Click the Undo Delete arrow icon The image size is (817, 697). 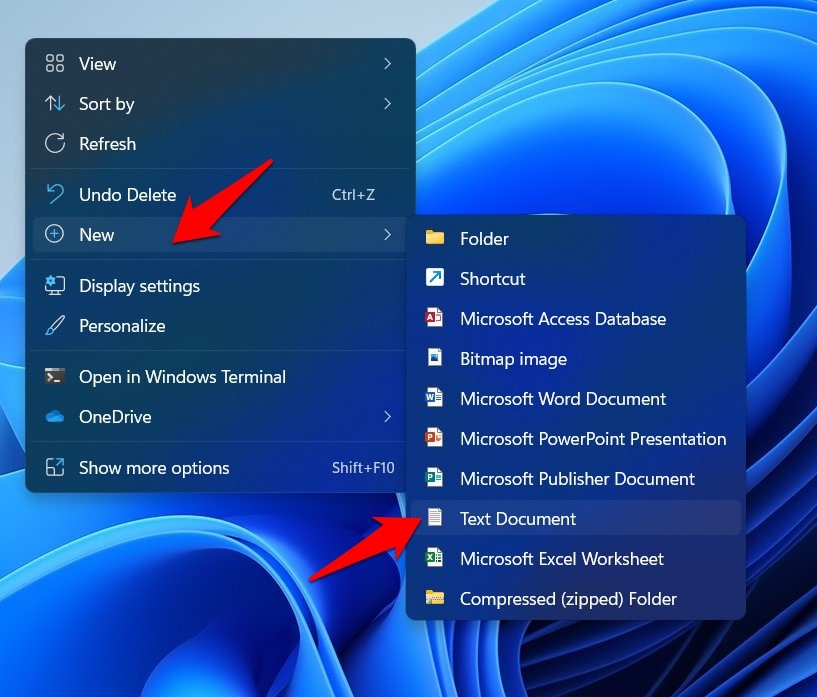[x=55, y=194]
